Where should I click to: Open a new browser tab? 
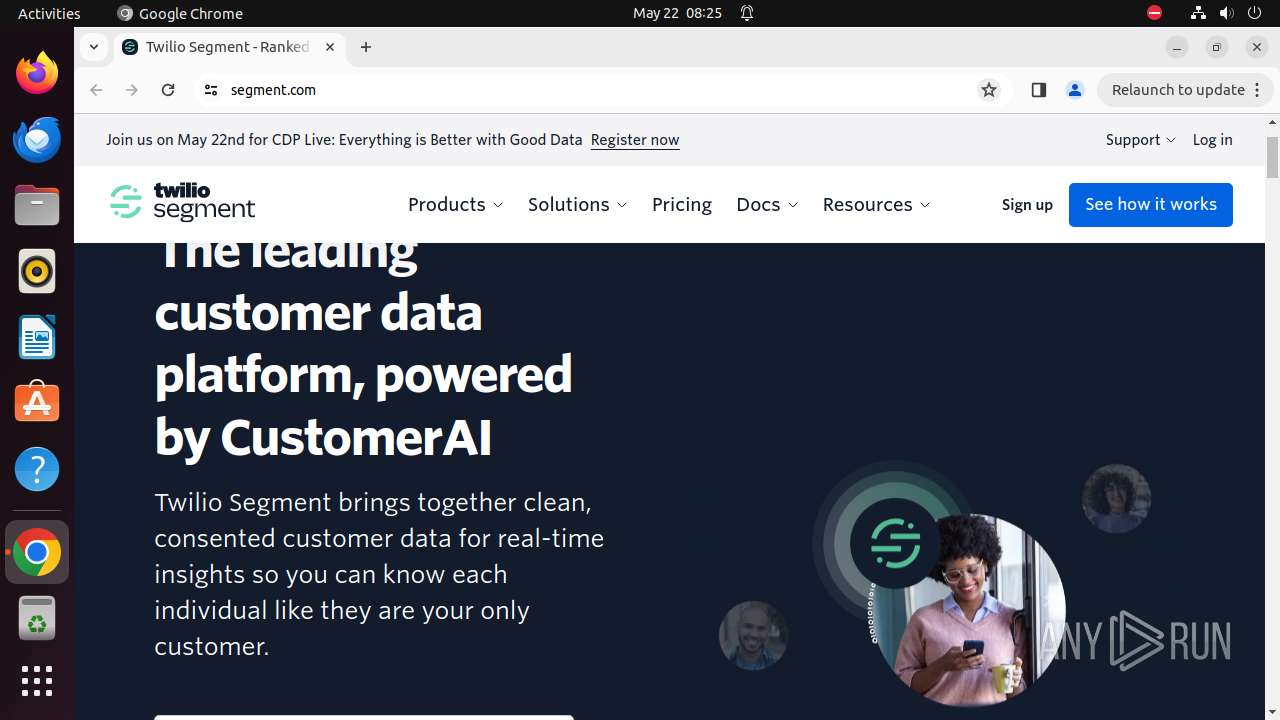366,47
